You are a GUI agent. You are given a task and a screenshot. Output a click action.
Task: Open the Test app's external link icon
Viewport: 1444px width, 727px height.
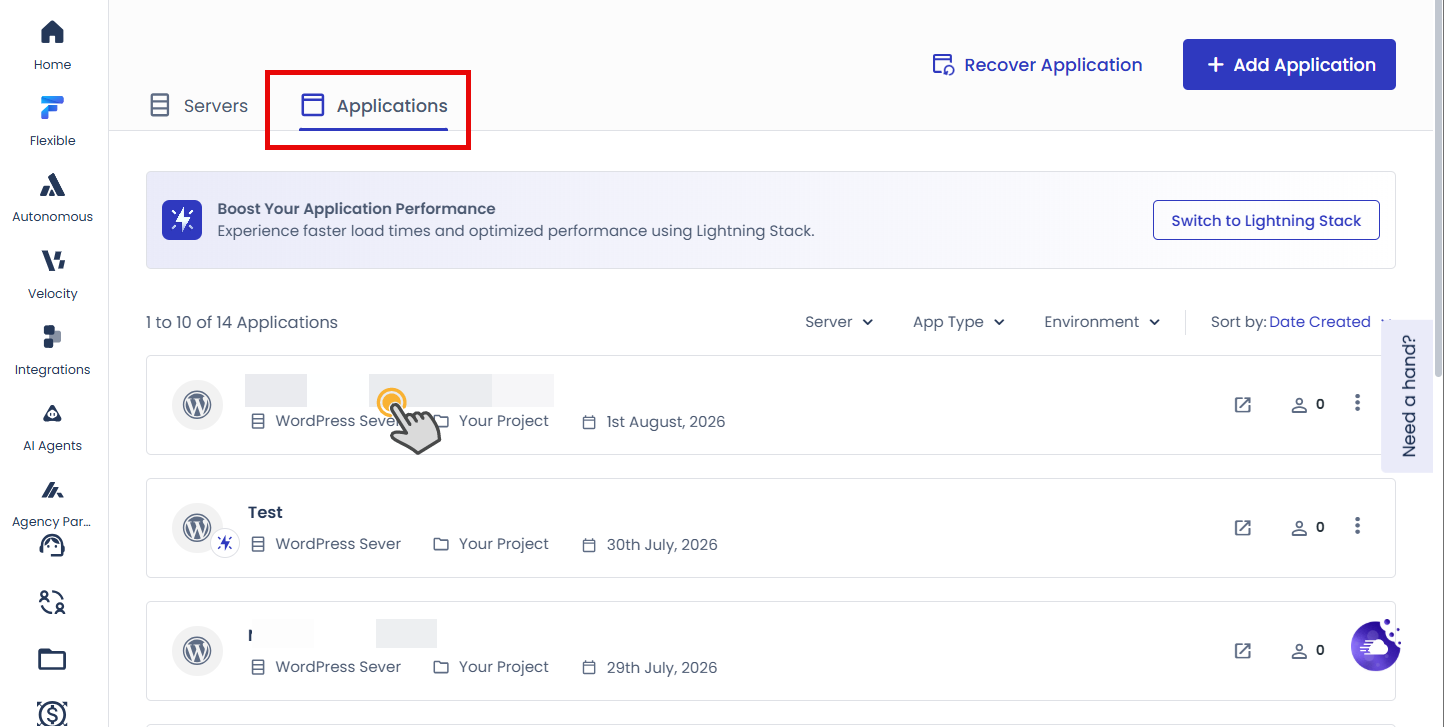click(x=1243, y=527)
